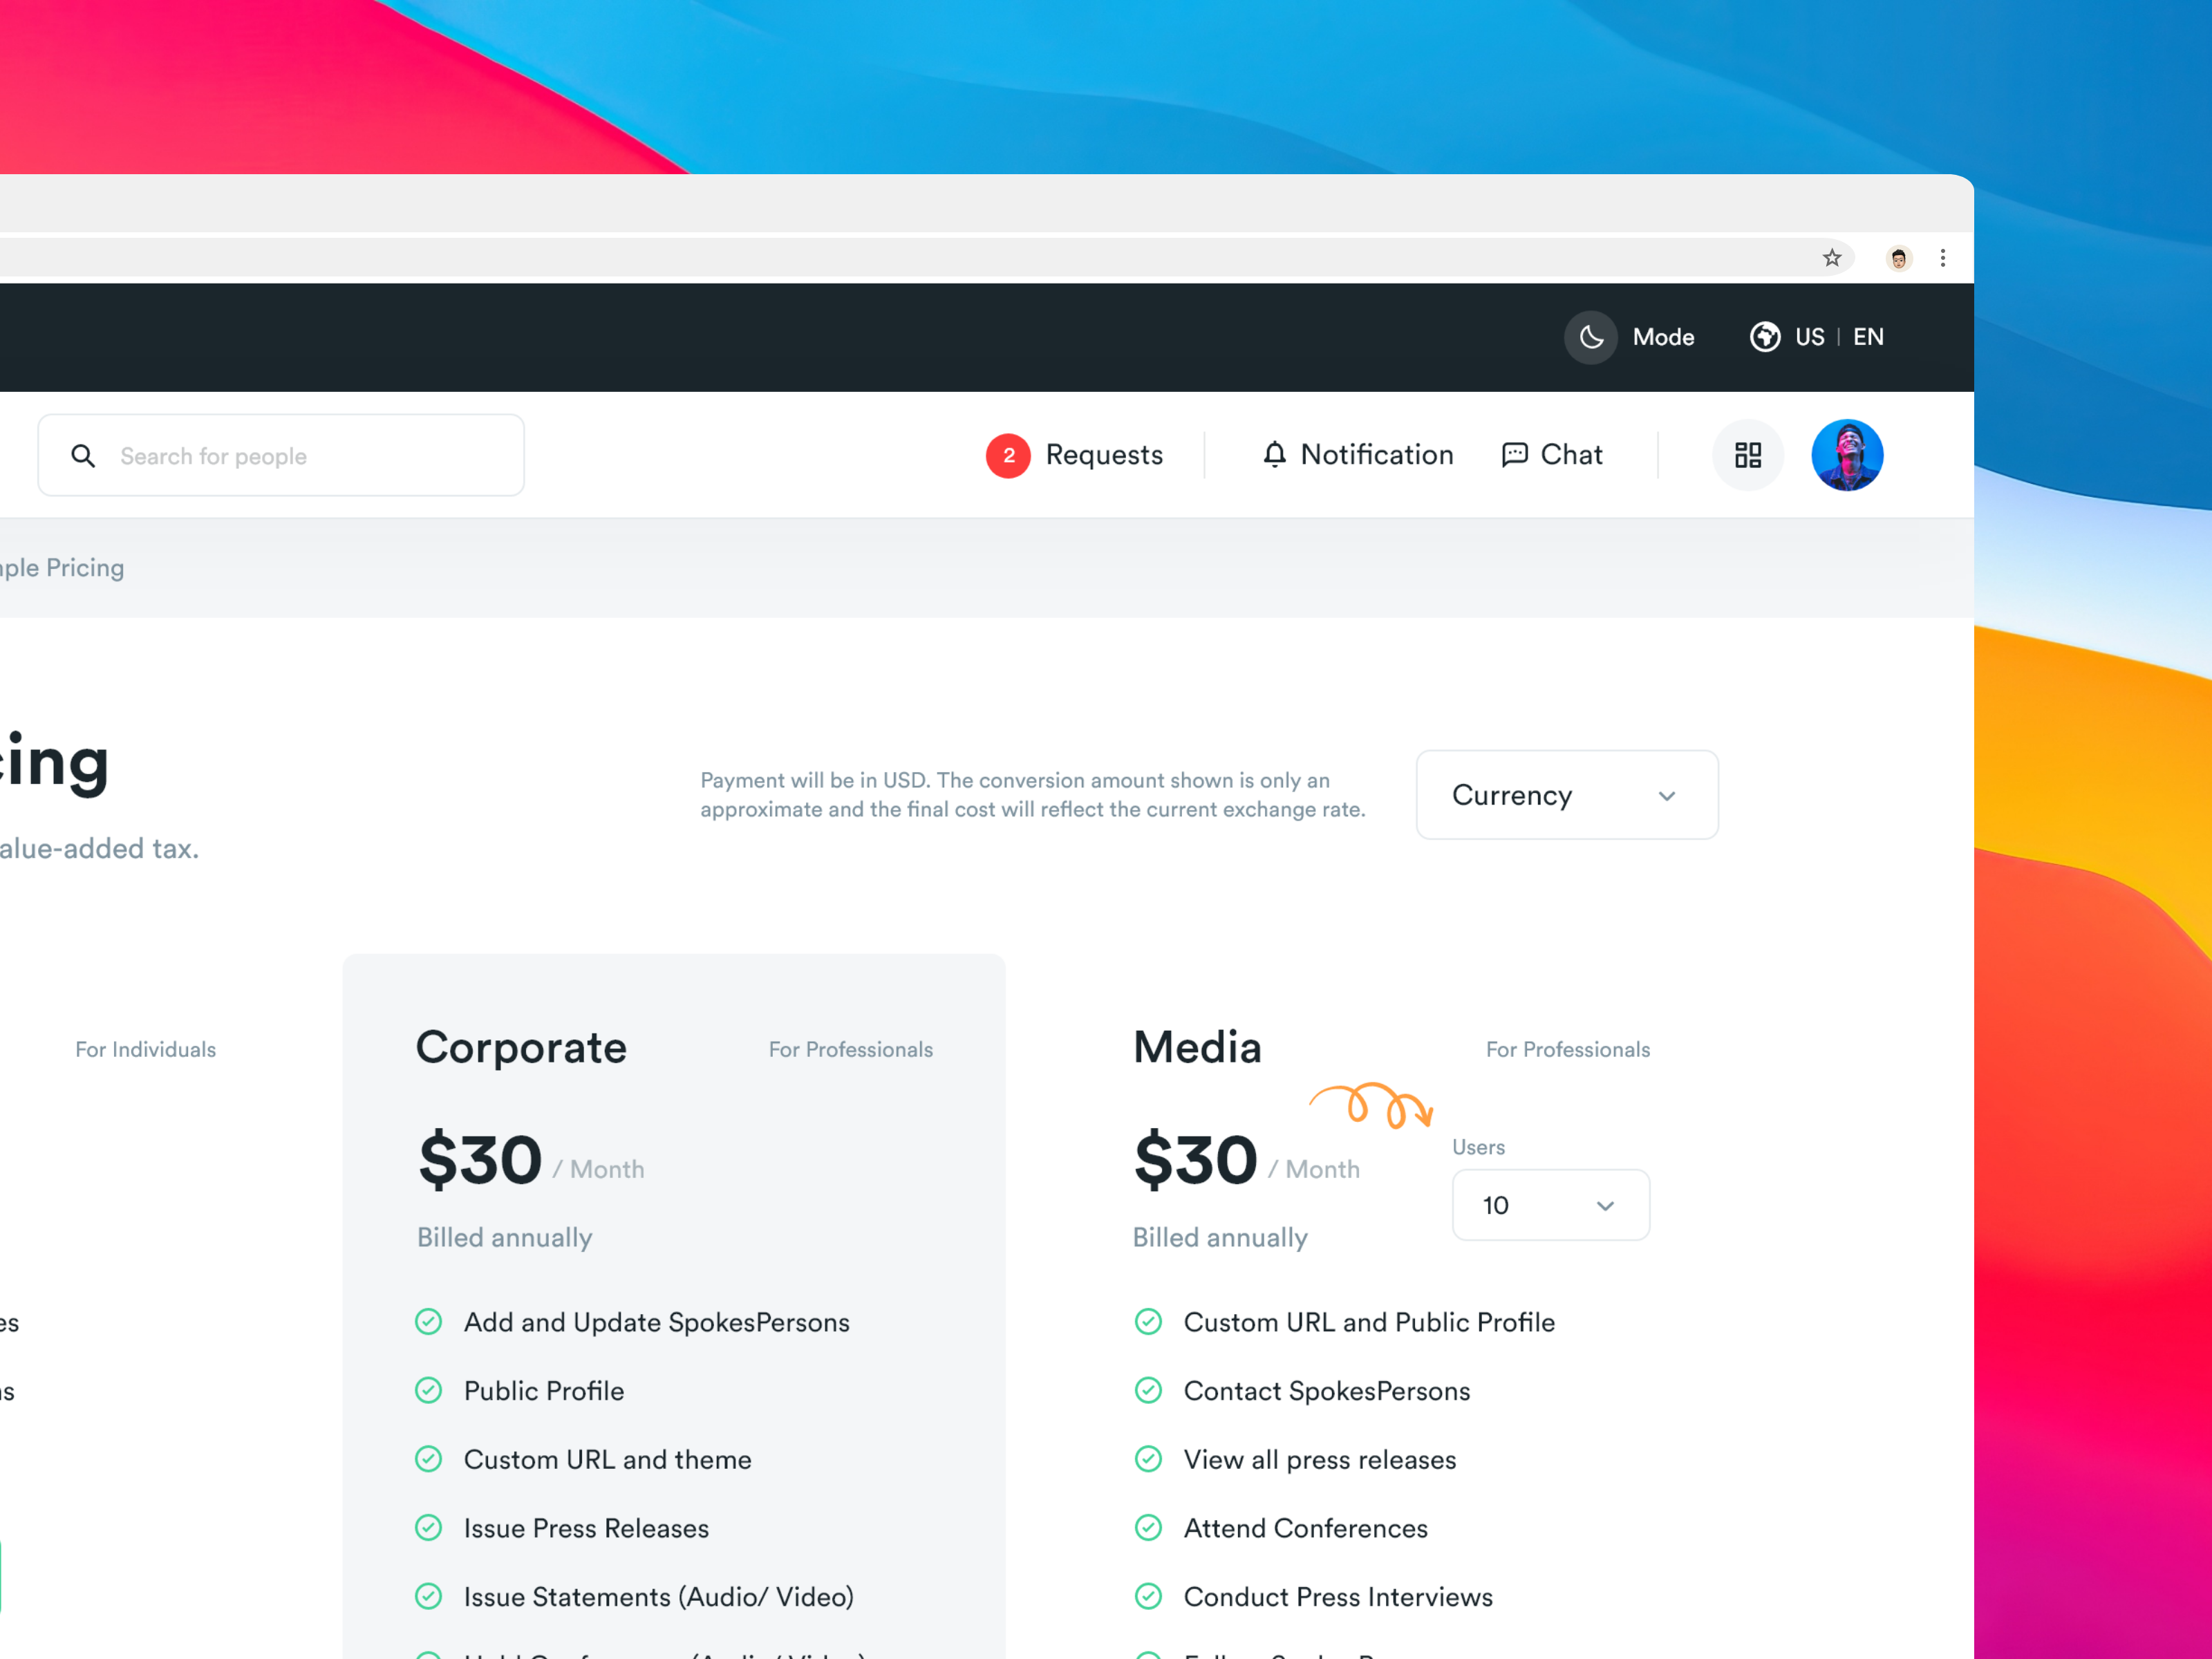Click the Notification bell icon
The height and width of the screenshot is (1659, 2212).
coord(1274,455)
